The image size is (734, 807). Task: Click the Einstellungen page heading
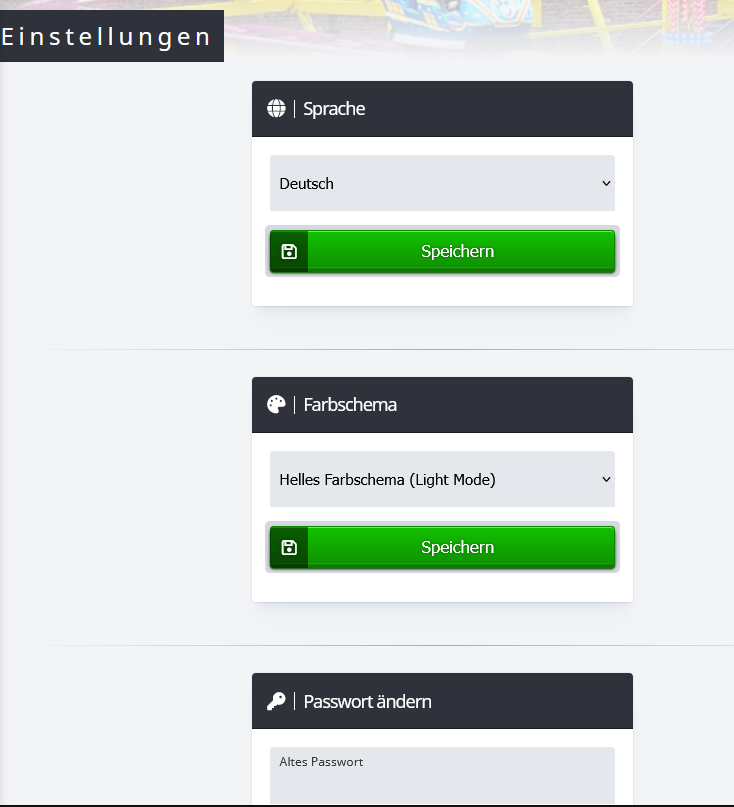(107, 37)
